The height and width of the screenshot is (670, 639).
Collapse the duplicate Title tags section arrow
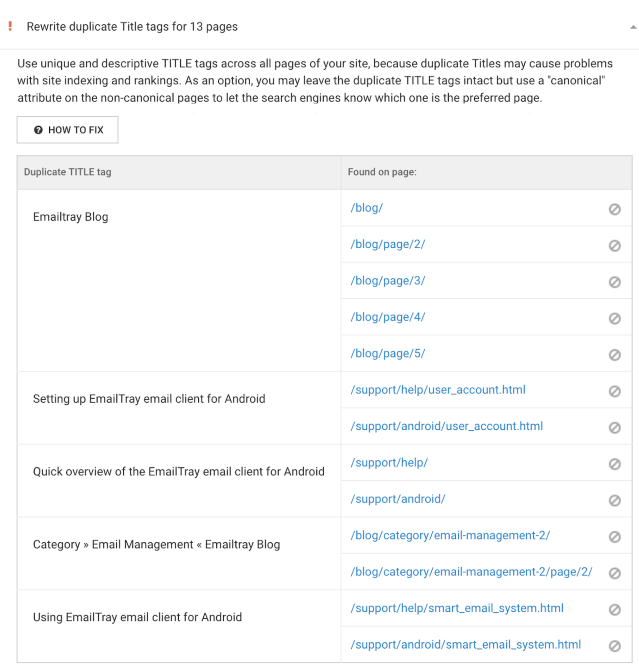(x=633, y=27)
